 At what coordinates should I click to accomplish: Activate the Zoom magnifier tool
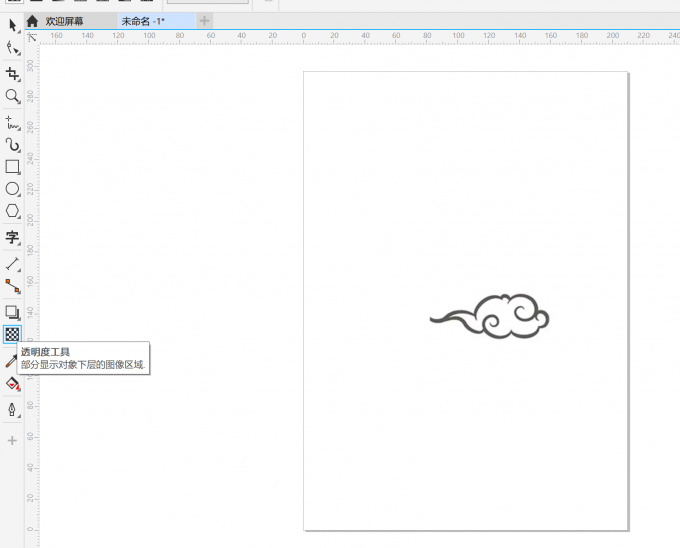12,96
